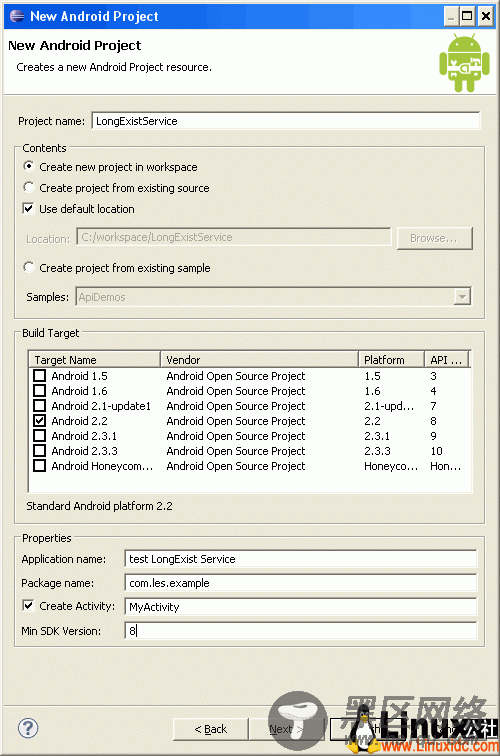This screenshot has height=756, width=500.
Task: Click API level '3' cell
Action: [433, 376]
